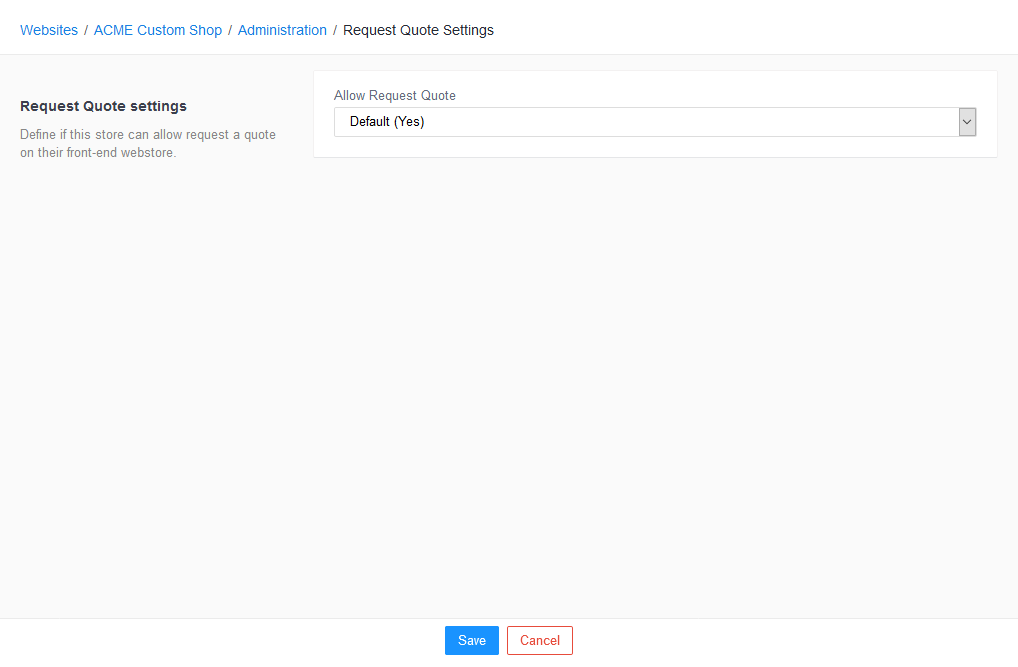Save the Request Quote settings

(x=471, y=640)
